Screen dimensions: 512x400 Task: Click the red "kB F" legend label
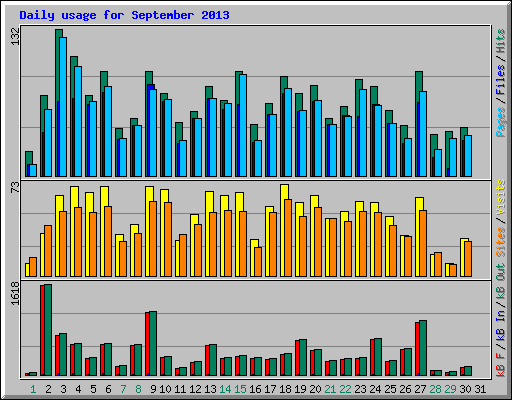(500, 365)
